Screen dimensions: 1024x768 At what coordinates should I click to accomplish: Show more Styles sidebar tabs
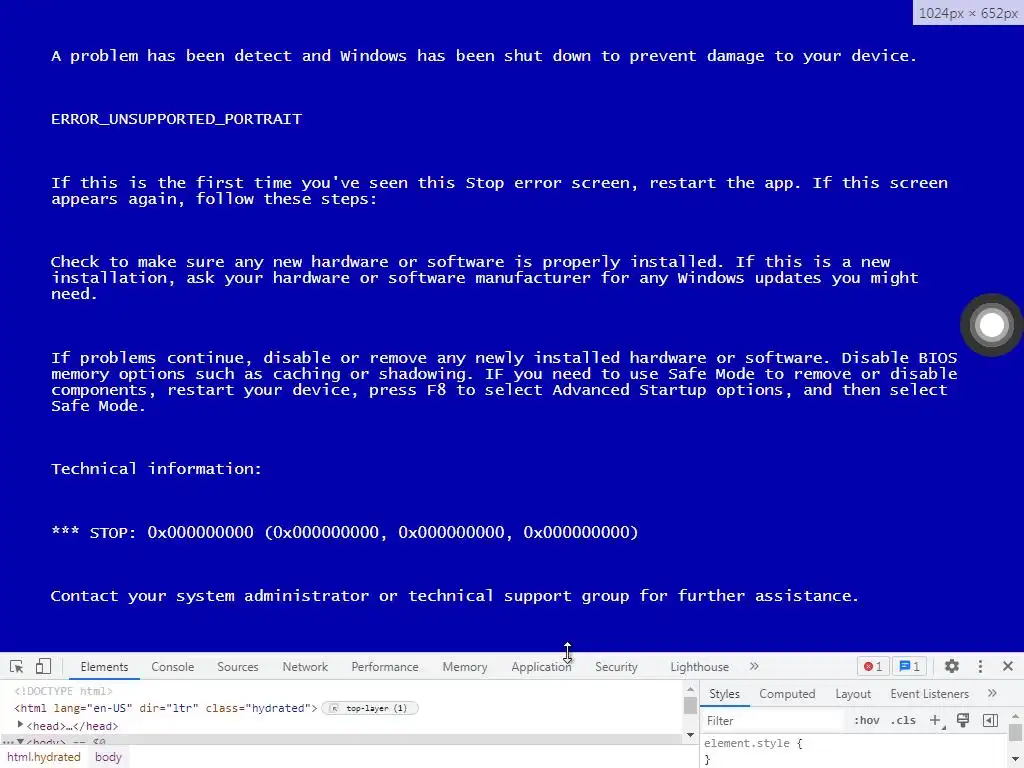pyautogui.click(x=992, y=694)
